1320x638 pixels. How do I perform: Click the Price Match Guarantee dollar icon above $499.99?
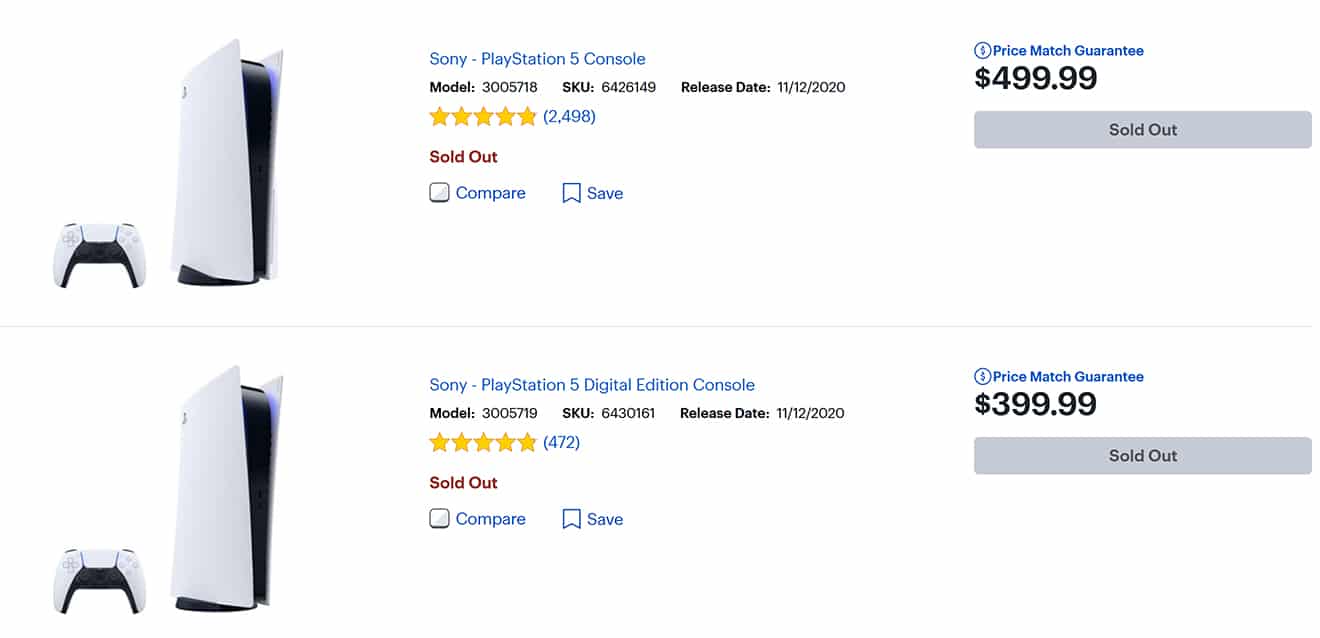[x=982, y=51]
